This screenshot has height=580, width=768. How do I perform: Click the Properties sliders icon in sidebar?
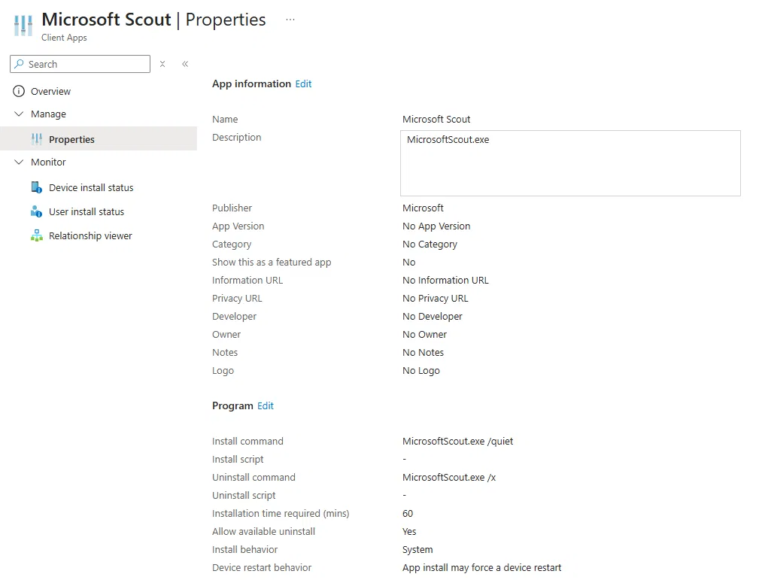click(37, 139)
